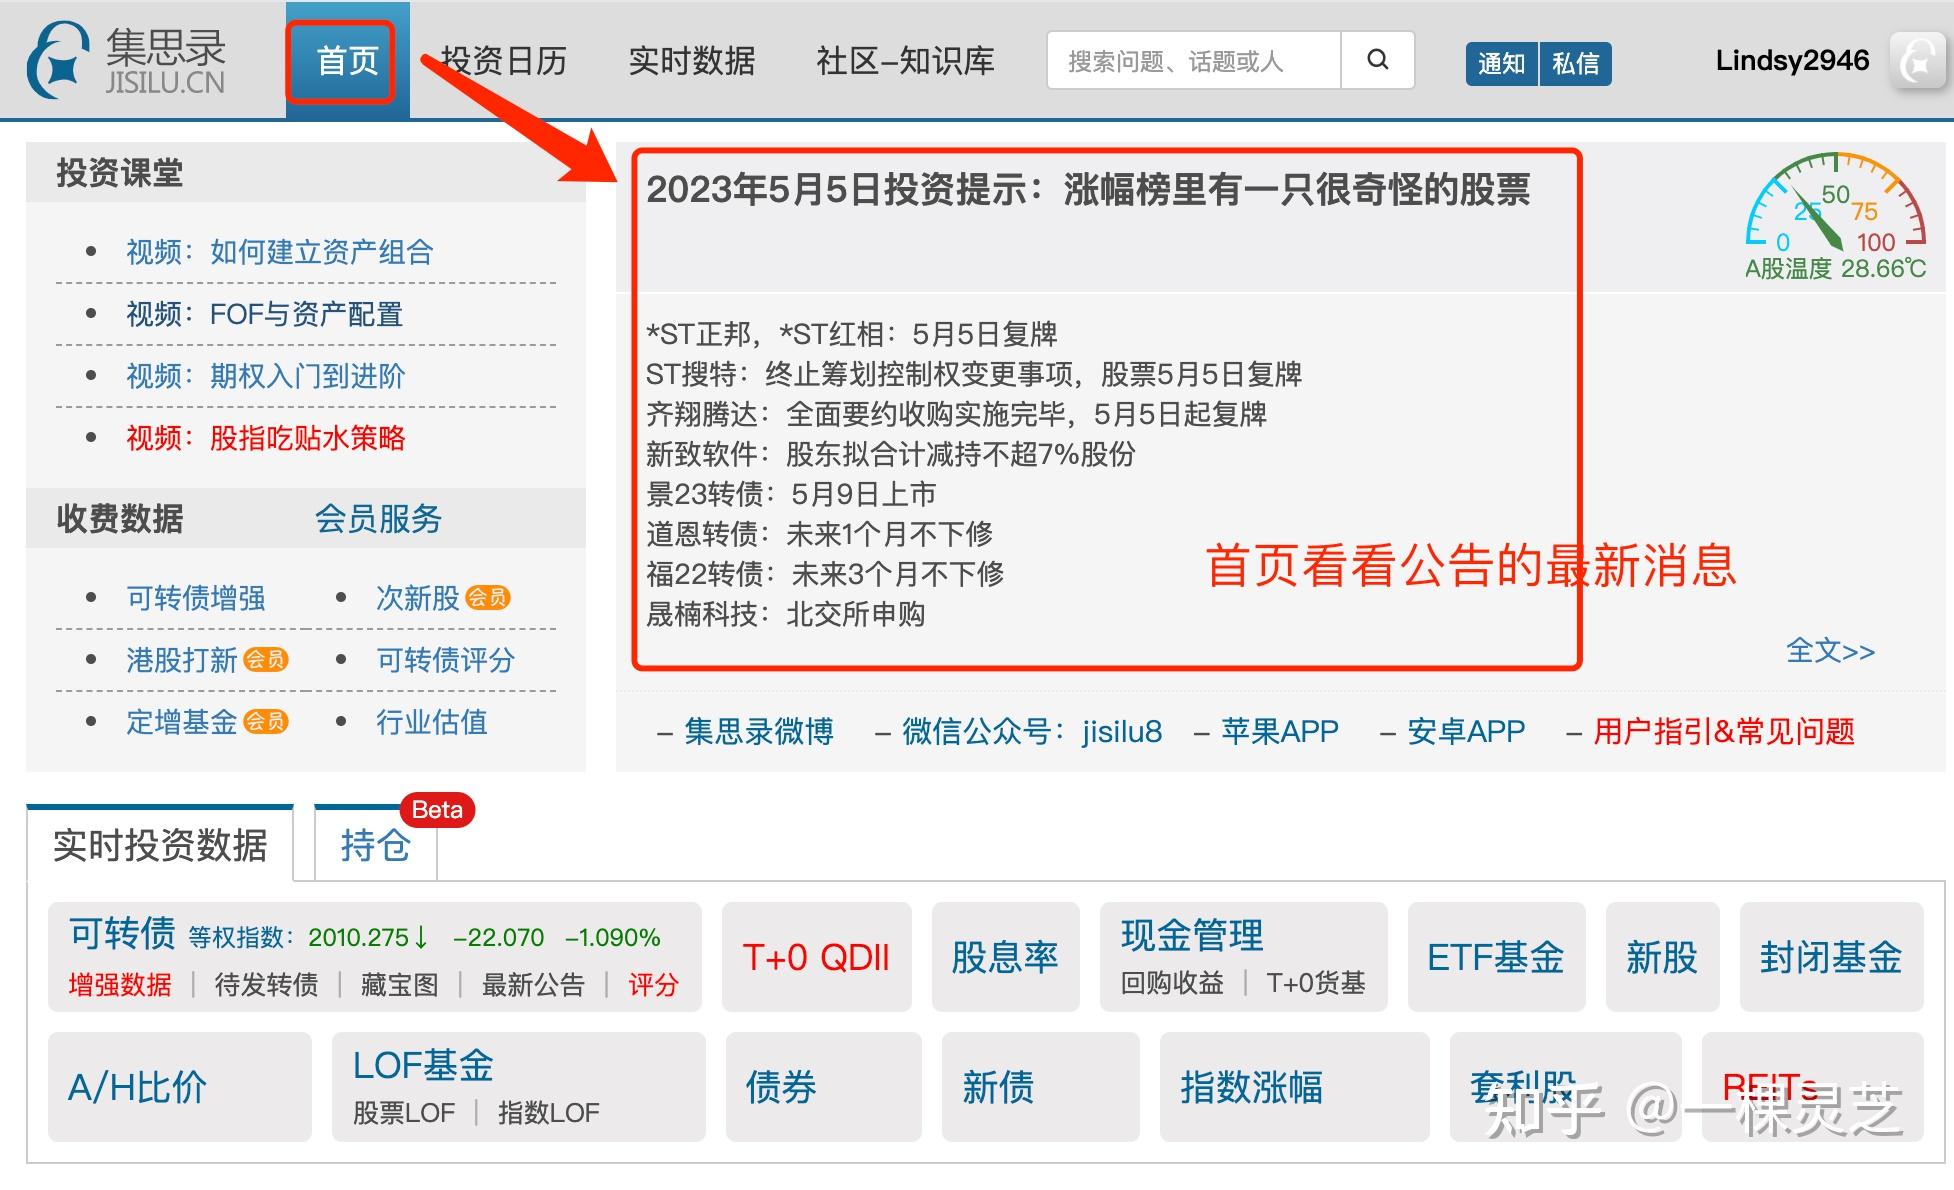The width and height of the screenshot is (1954, 1190).
Task: Open 集思录微博 link
Action: [759, 731]
